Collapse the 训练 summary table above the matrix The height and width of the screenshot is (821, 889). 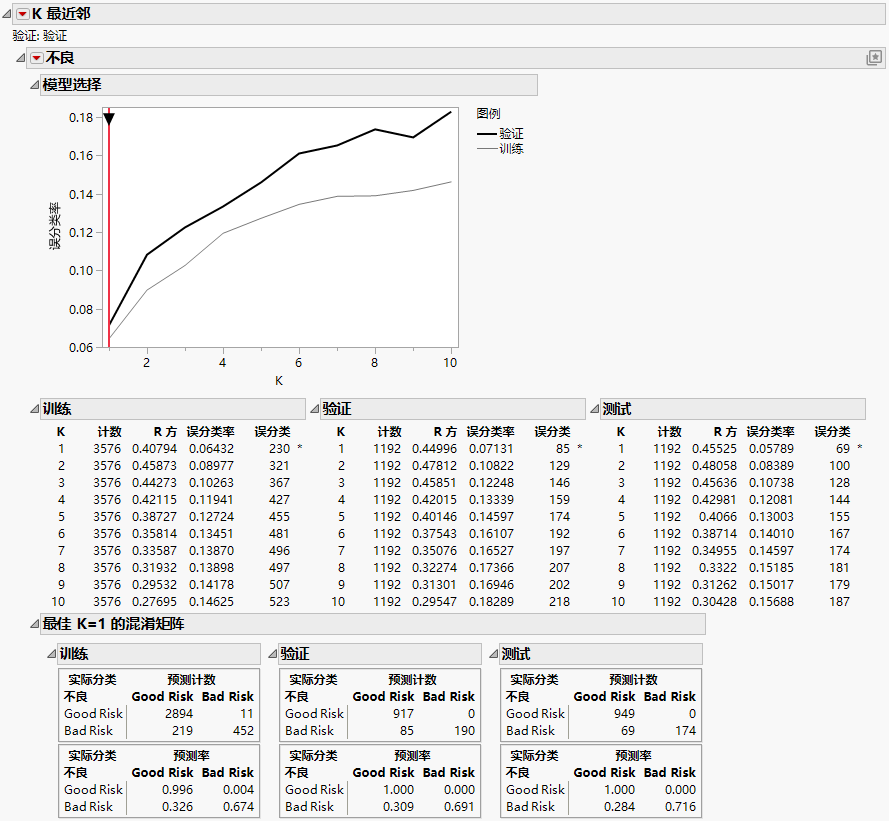pos(33,409)
